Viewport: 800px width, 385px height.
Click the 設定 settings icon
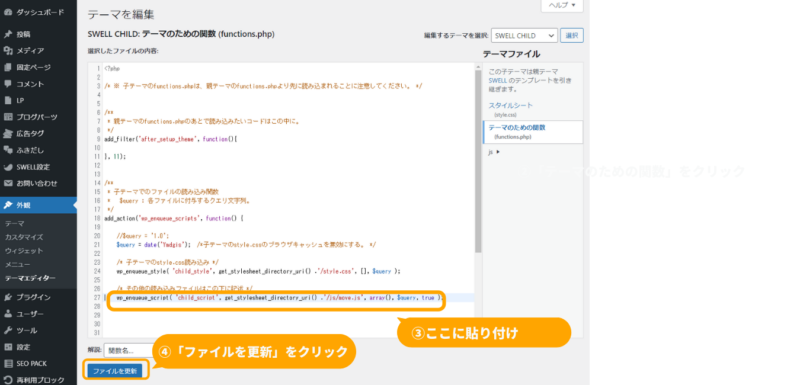(x=8, y=347)
